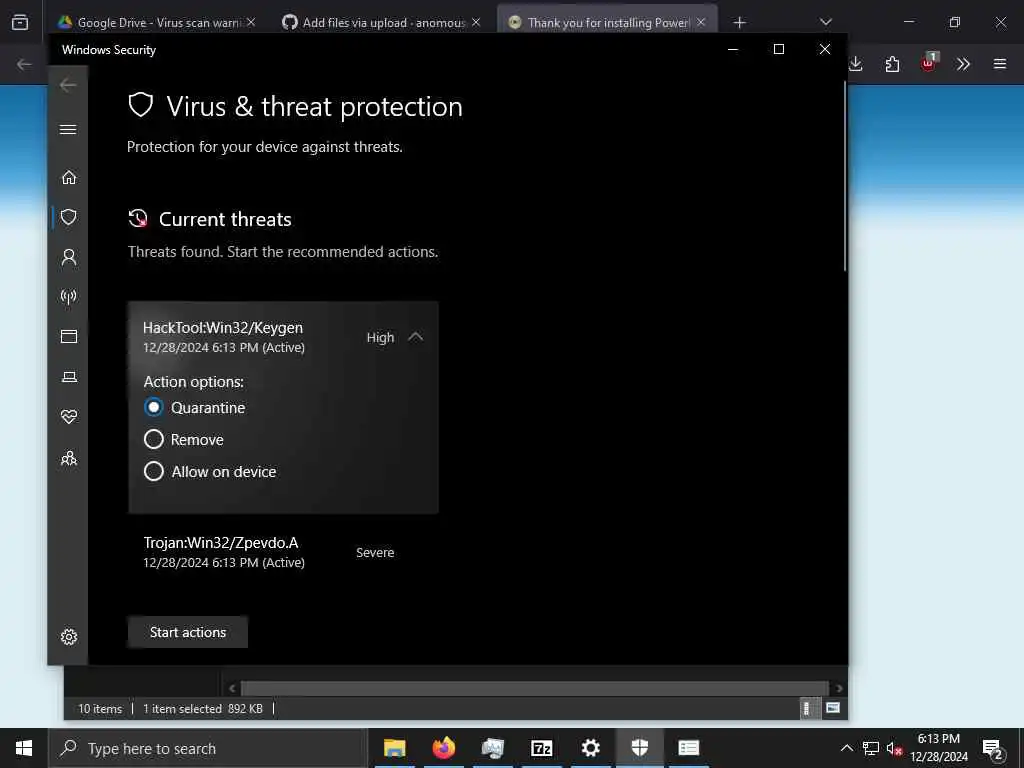Open a new browser tab

739,22
